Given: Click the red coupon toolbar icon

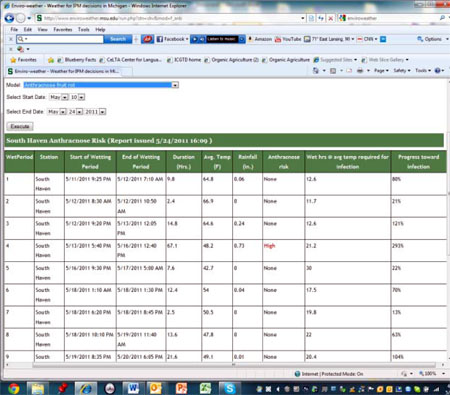Looking at the screenshot, I should point(147,39).
